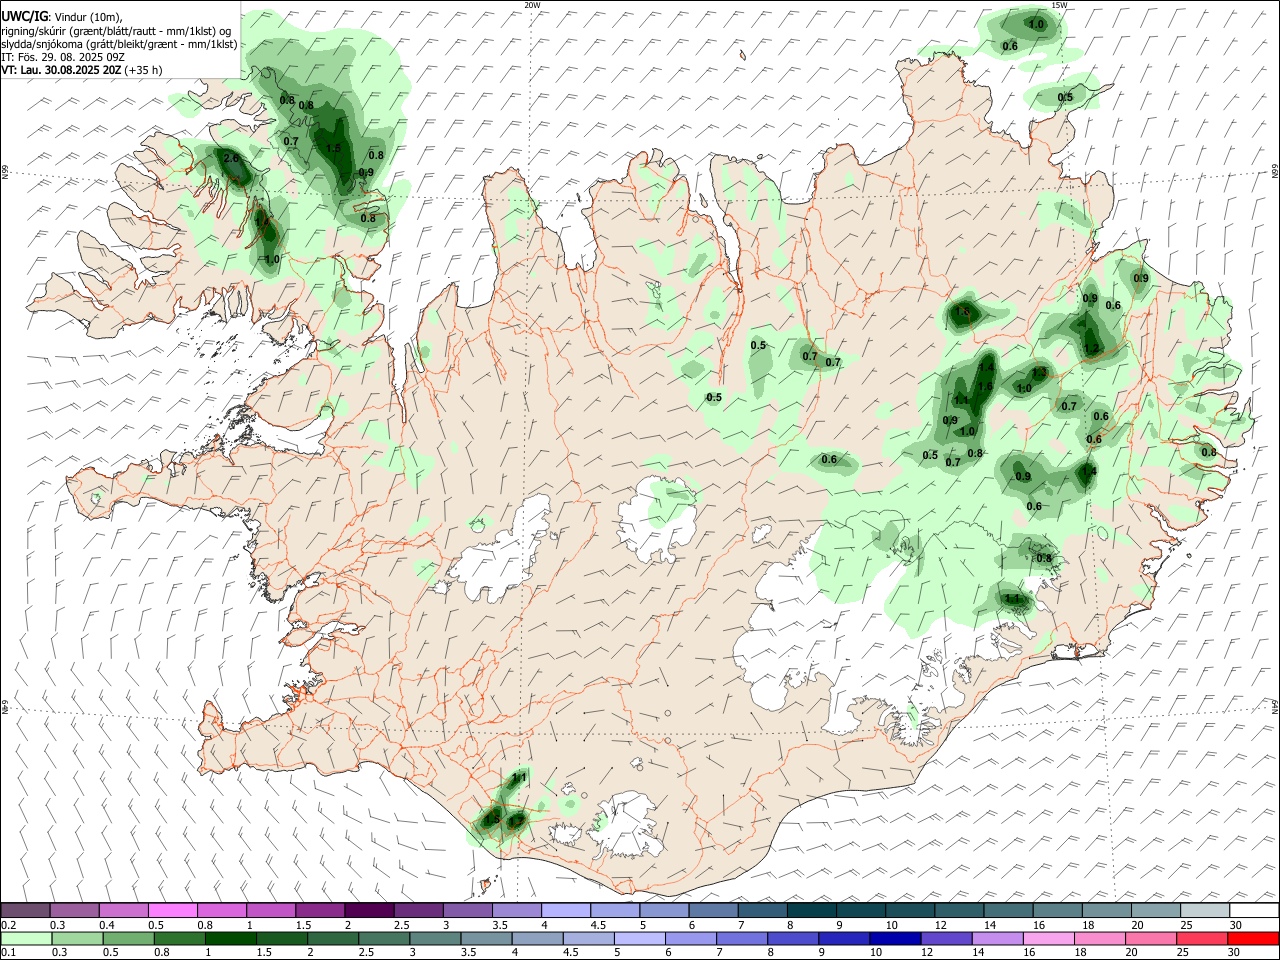
Task: Click the 'VT: Lau. 30.08.2025 20Z (+35 h)' line
Action: coord(82,70)
